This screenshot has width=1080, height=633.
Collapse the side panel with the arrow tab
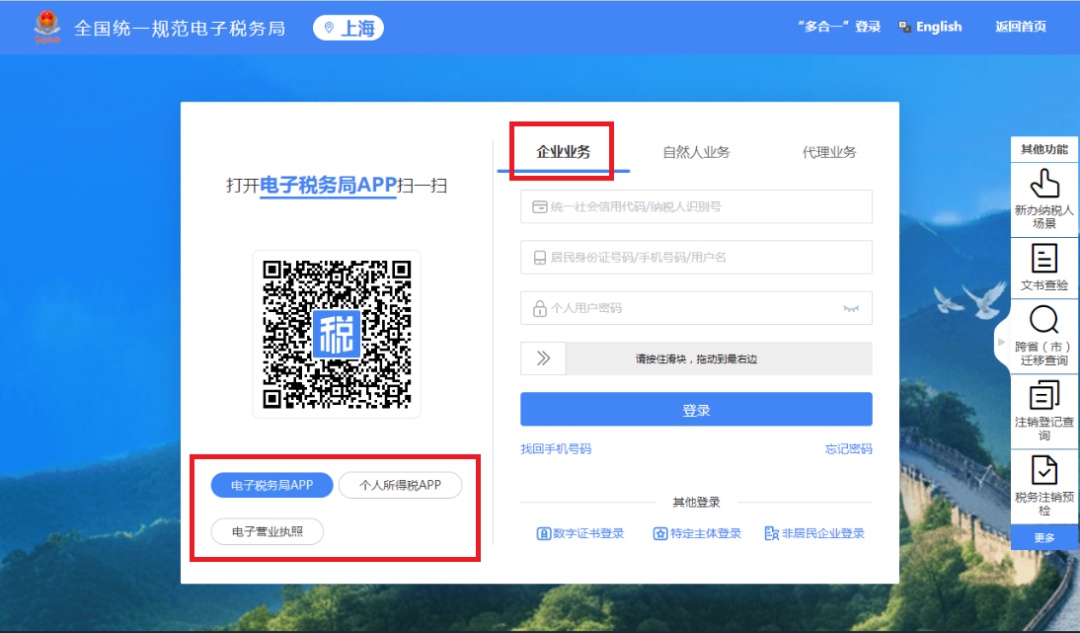[1002, 342]
